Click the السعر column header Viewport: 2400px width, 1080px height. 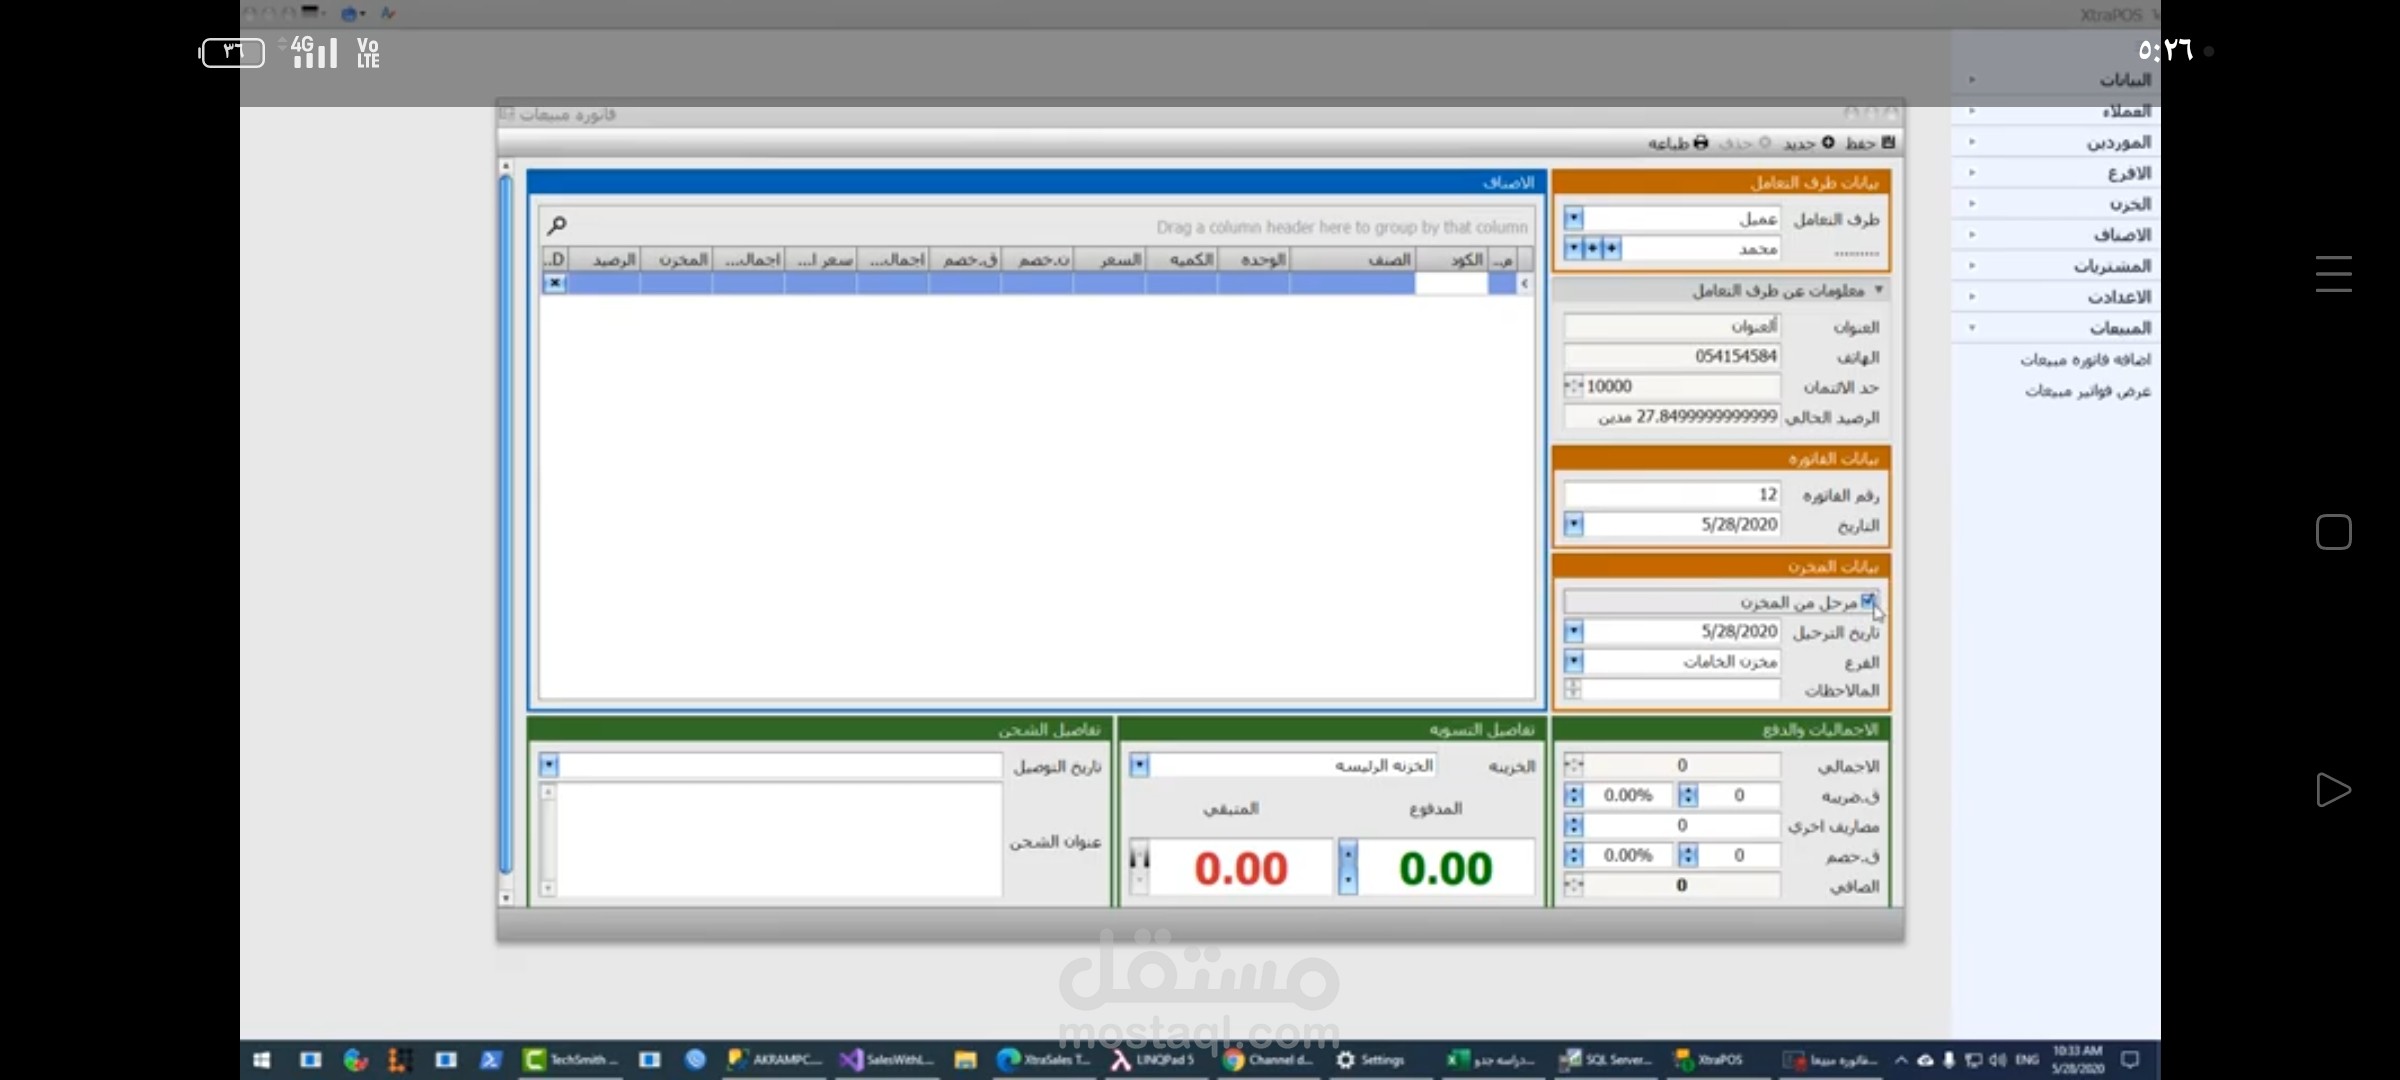(1109, 260)
